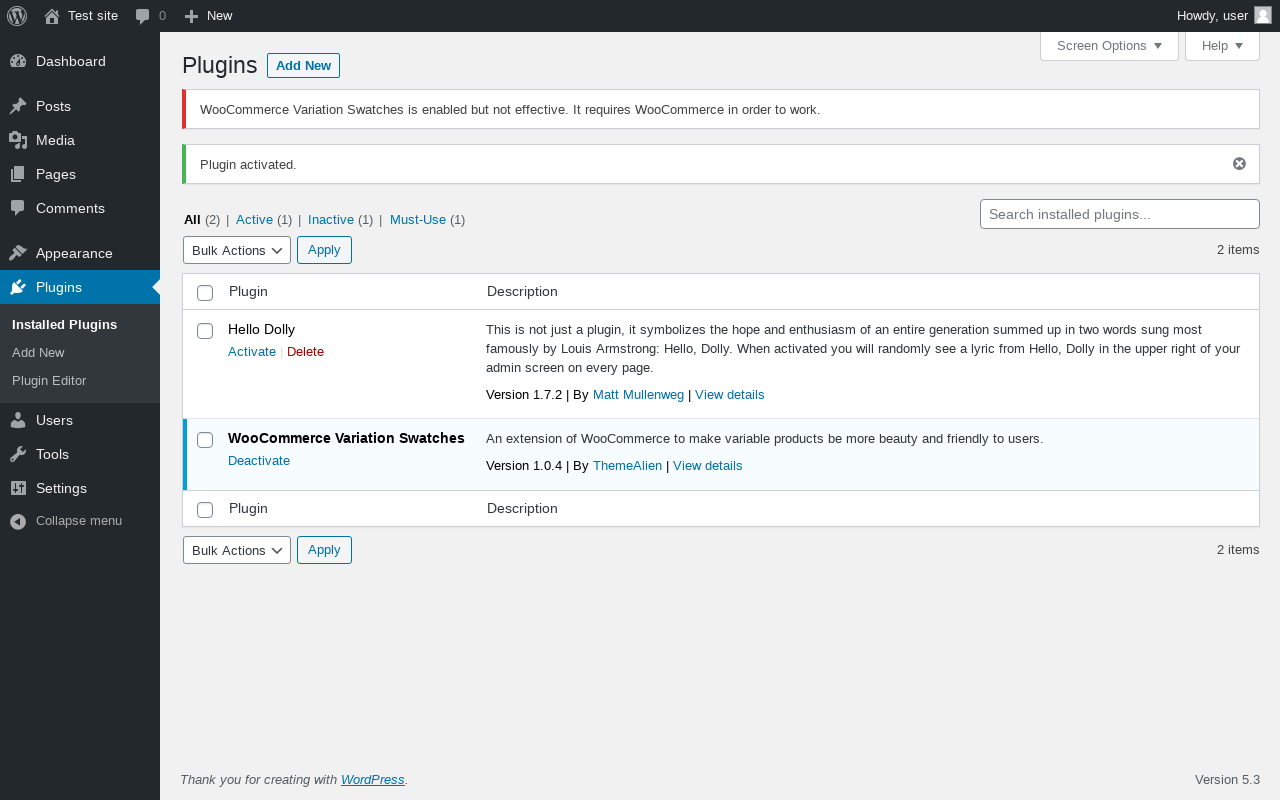
Task: Dismiss the Plugin activated notice
Action: 1239,164
